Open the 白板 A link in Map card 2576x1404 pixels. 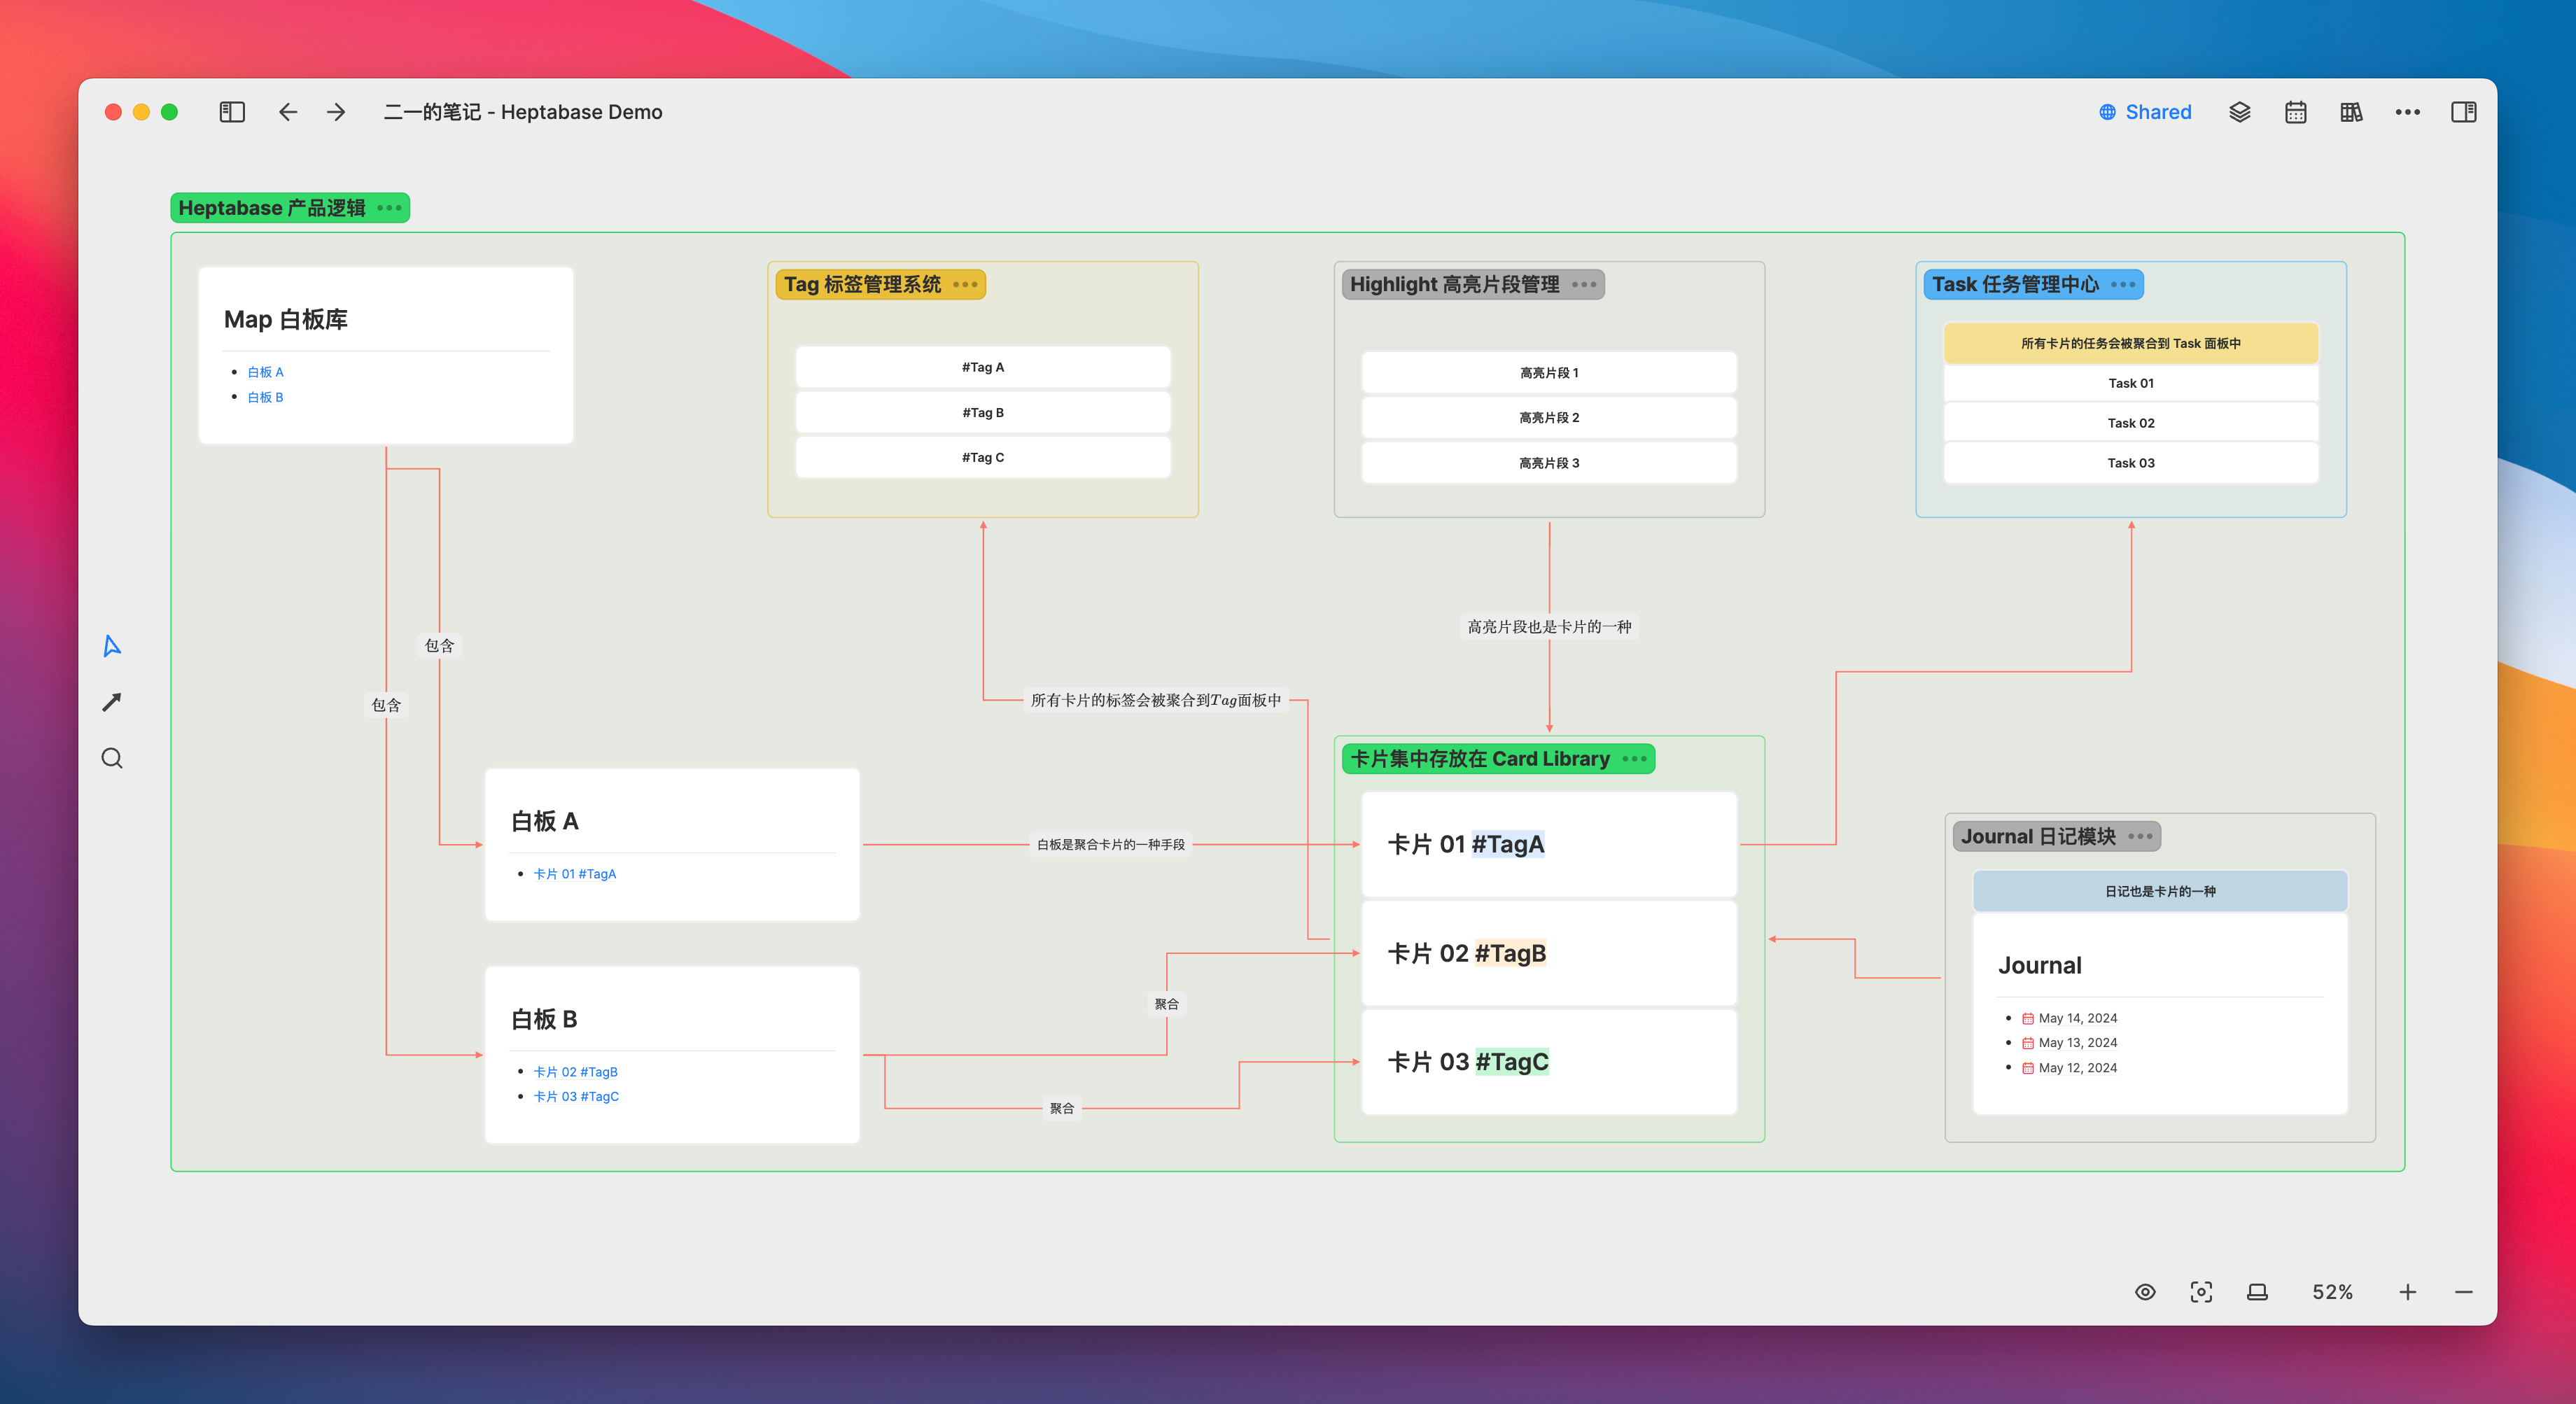pyautogui.click(x=266, y=372)
